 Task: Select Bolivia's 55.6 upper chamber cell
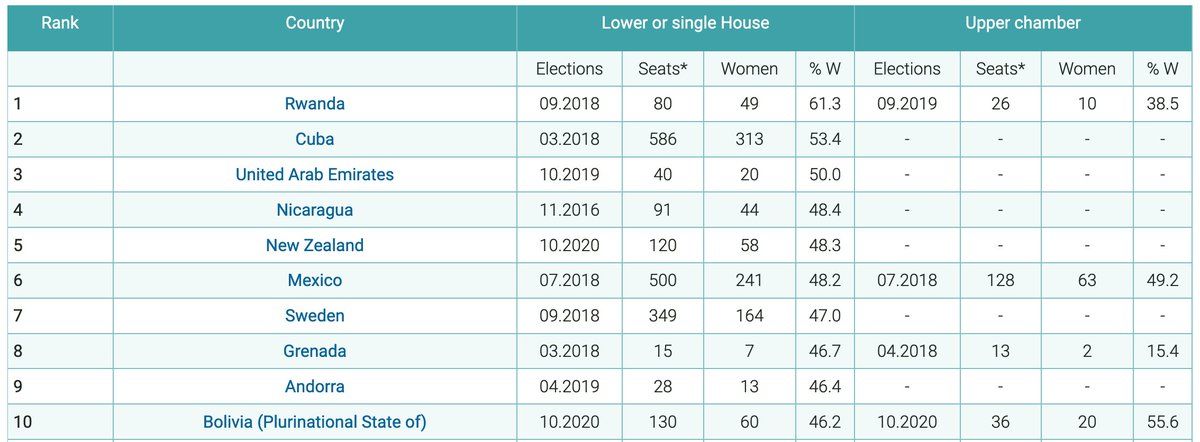click(1162, 422)
